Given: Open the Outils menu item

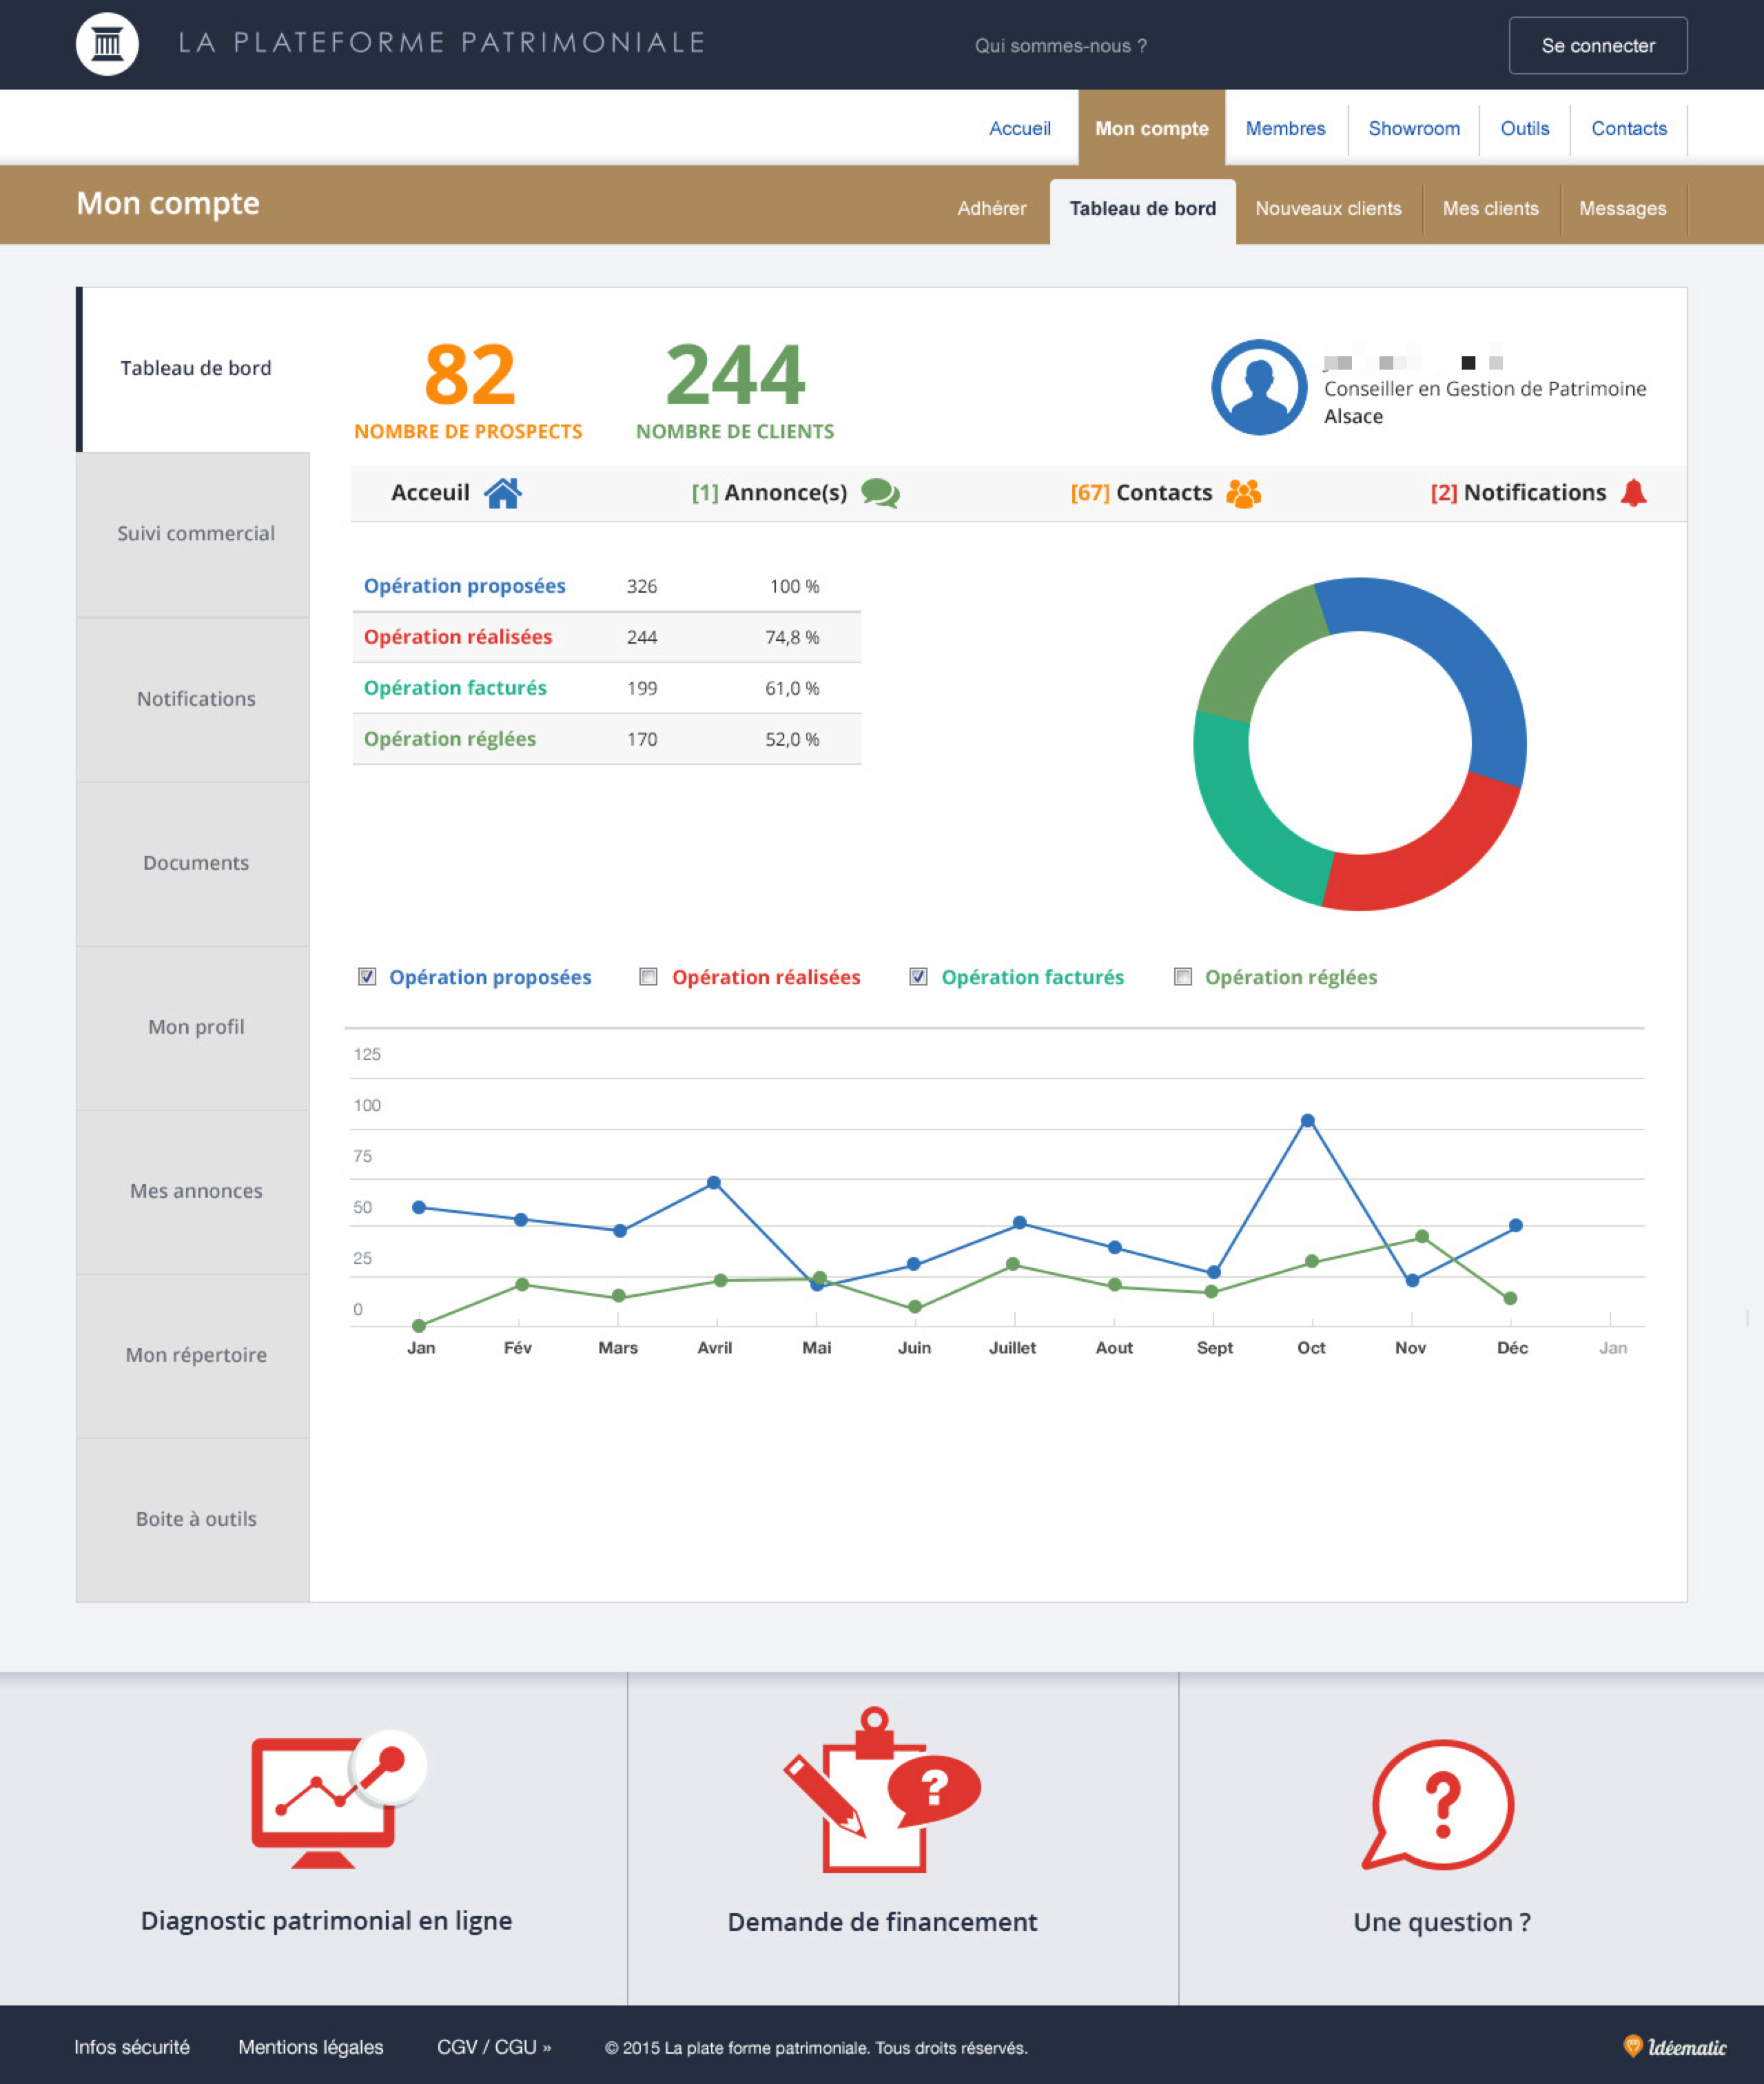Looking at the screenshot, I should (1524, 128).
